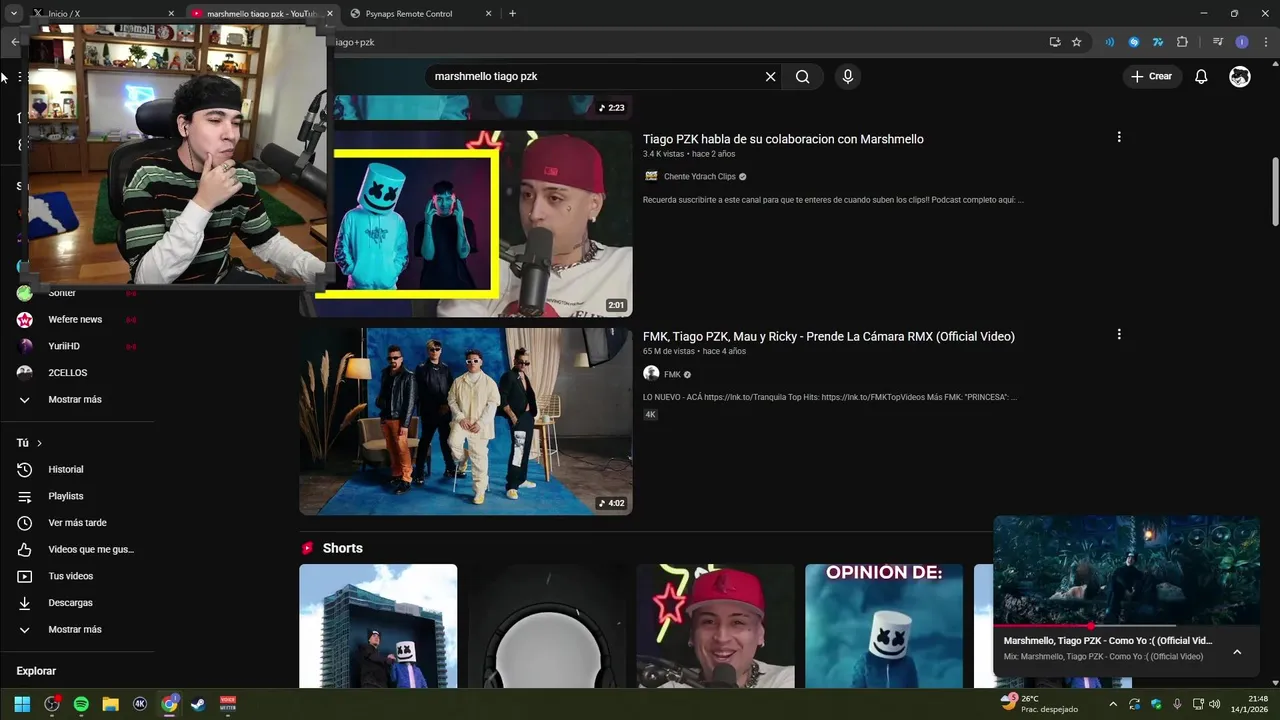This screenshot has width=1280, height=720.
Task: Open the Short showing a building
Action: (x=378, y=626)
